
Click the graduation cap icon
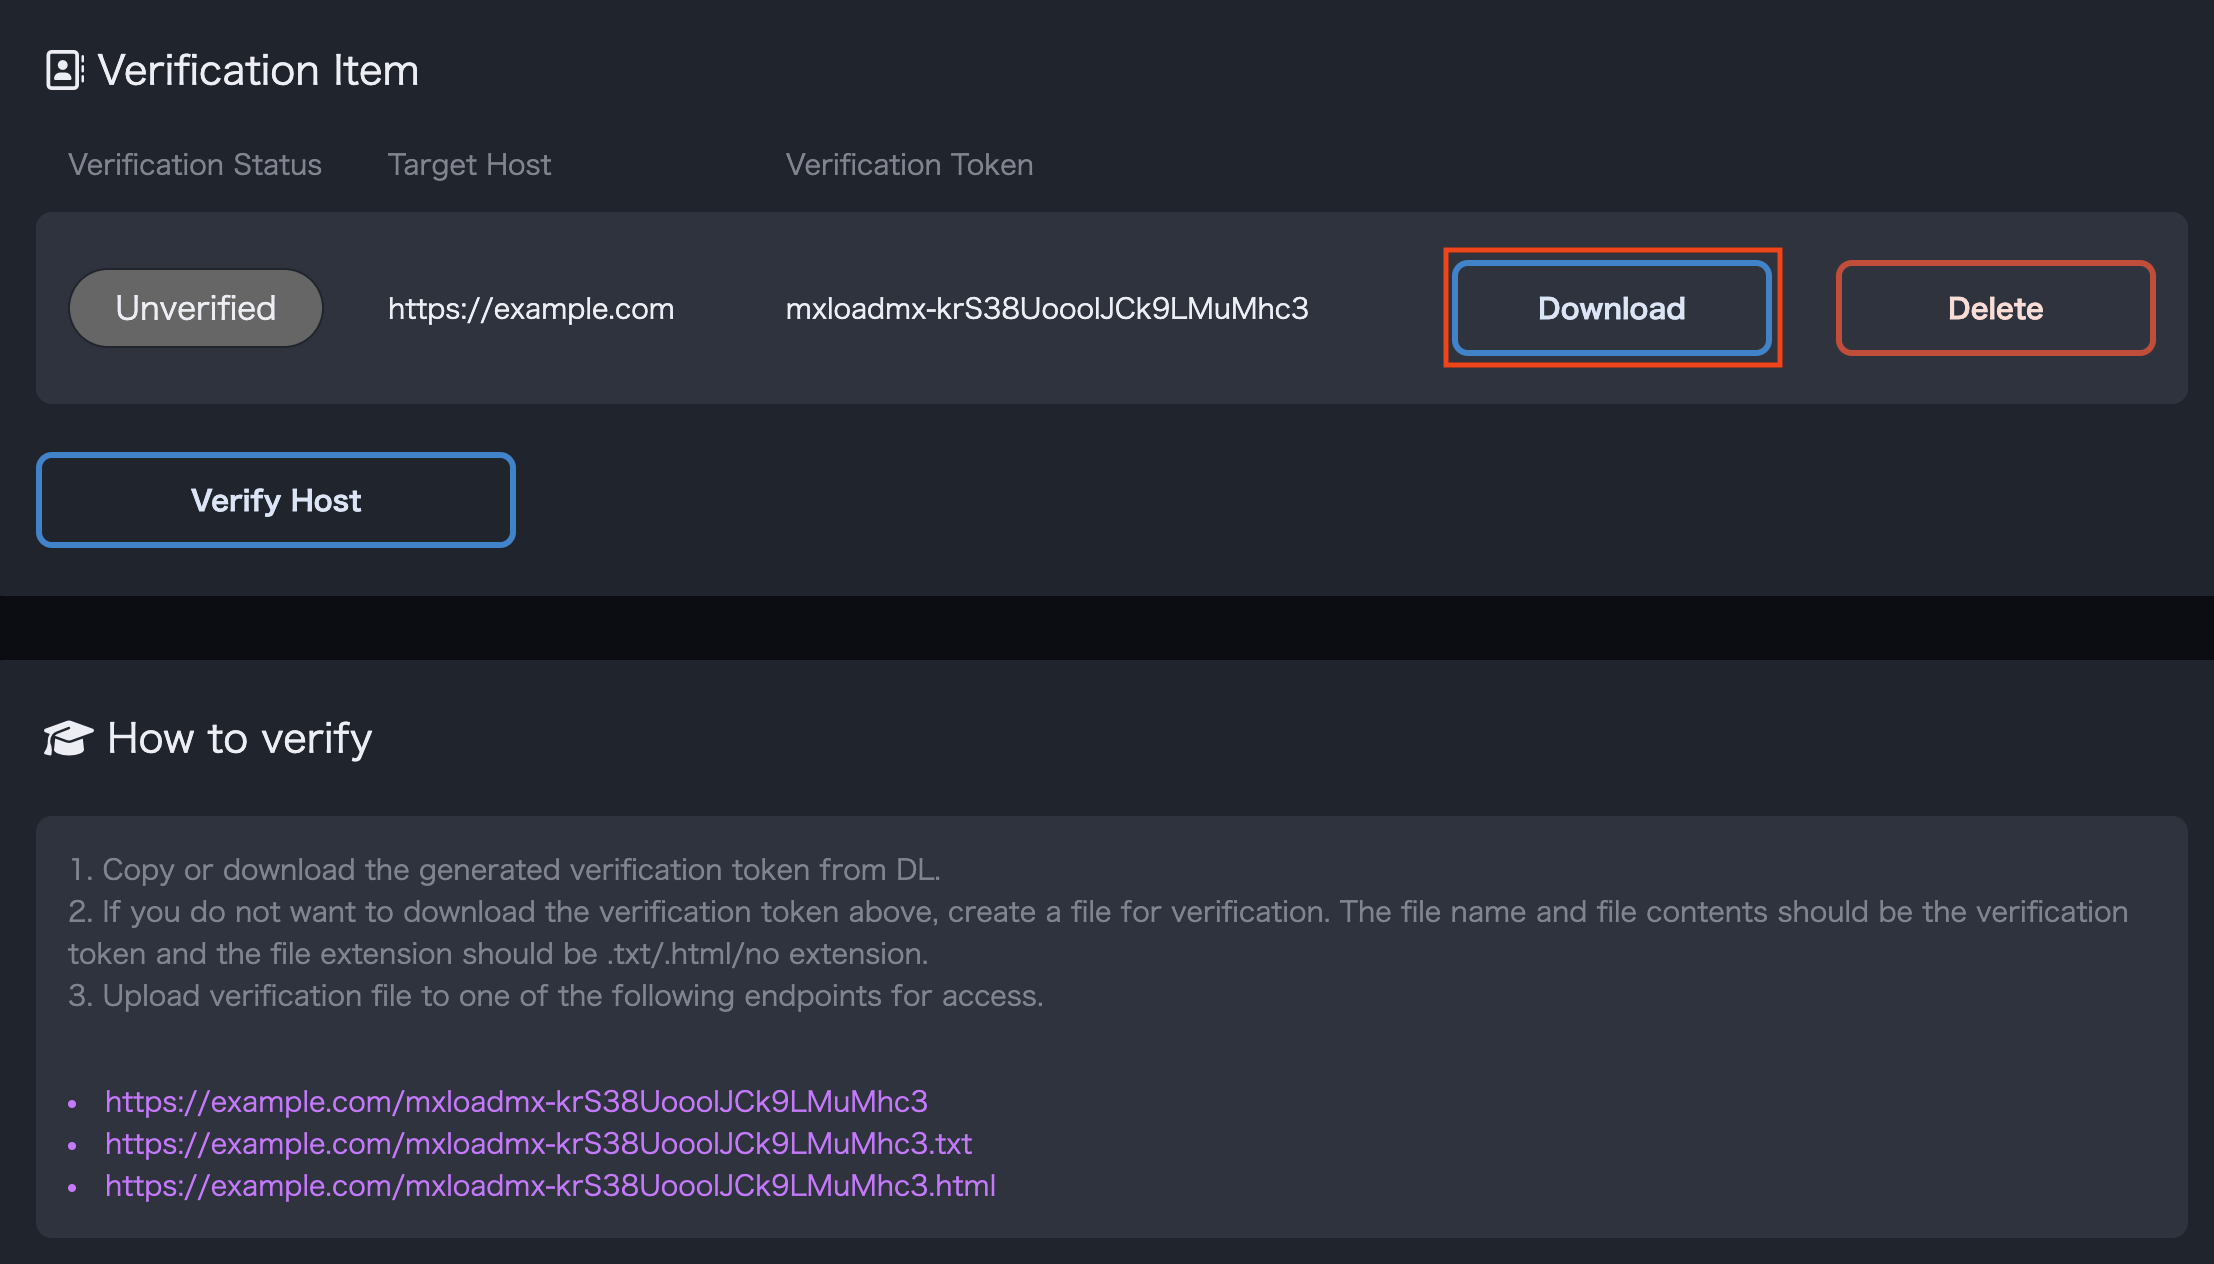coord(68,739)
